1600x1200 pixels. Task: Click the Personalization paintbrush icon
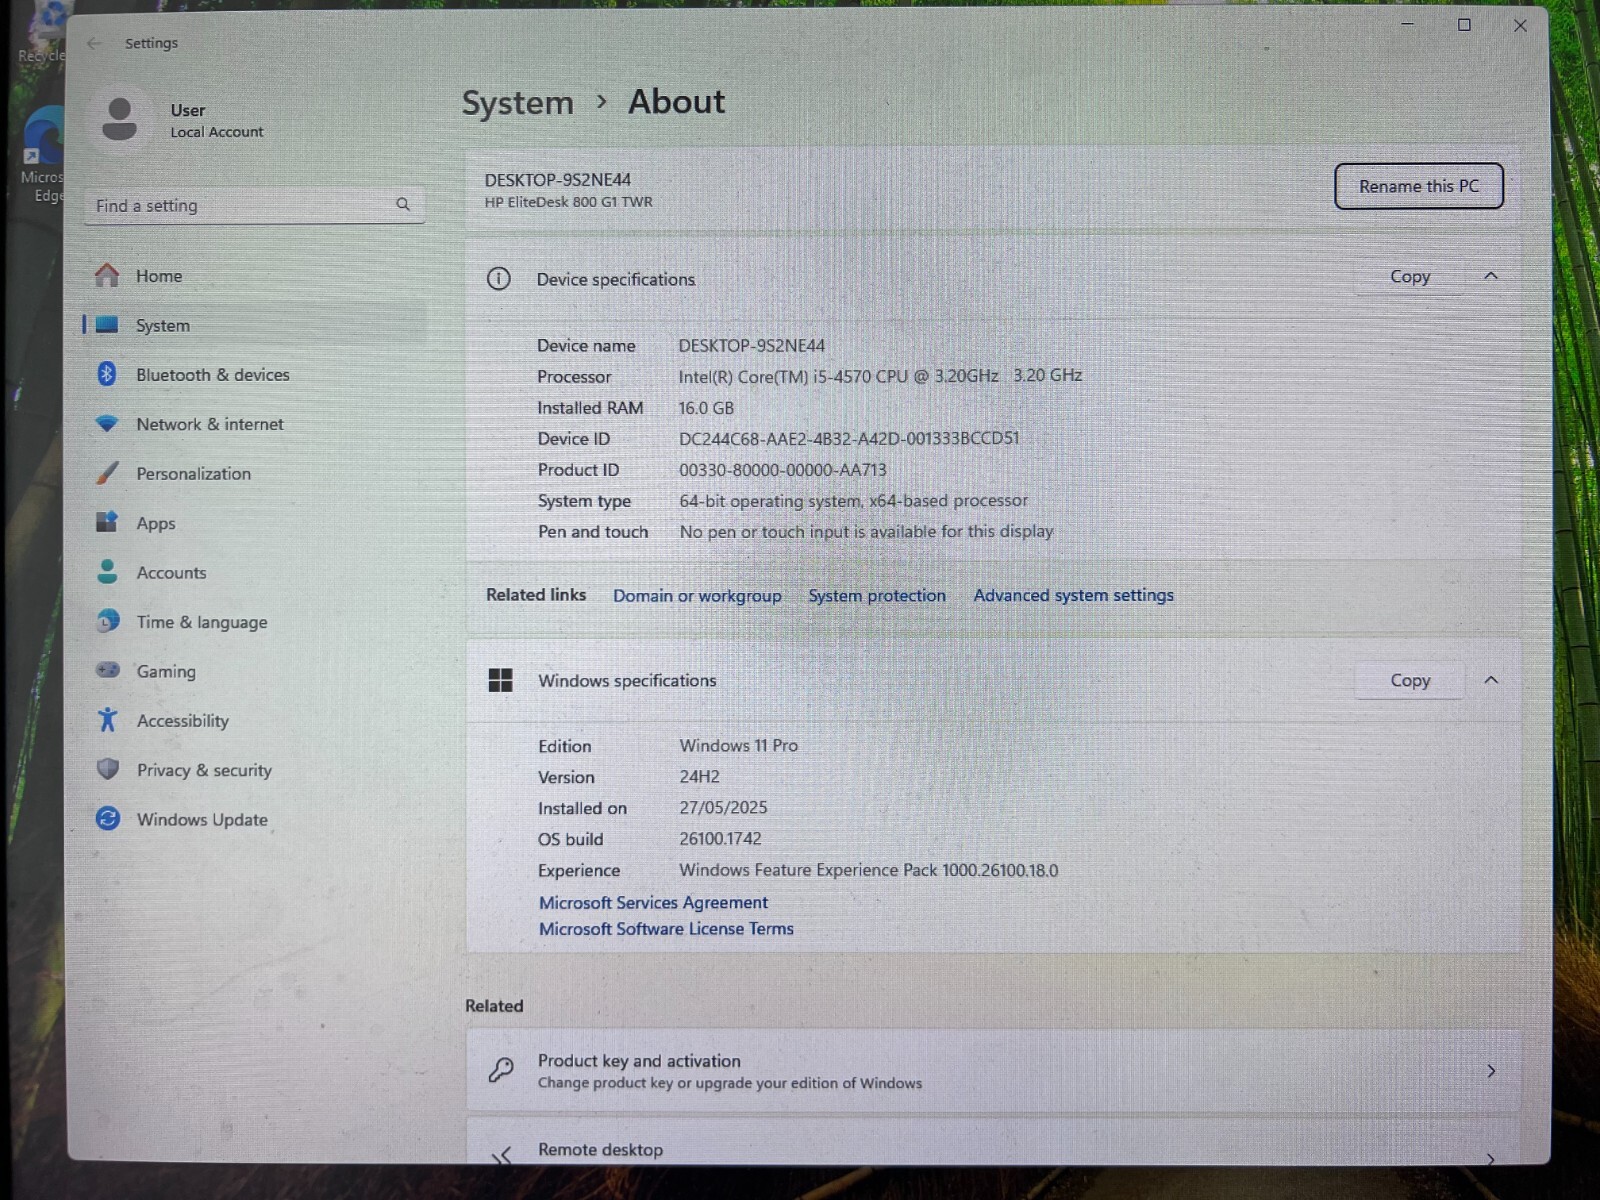point(107,473)
